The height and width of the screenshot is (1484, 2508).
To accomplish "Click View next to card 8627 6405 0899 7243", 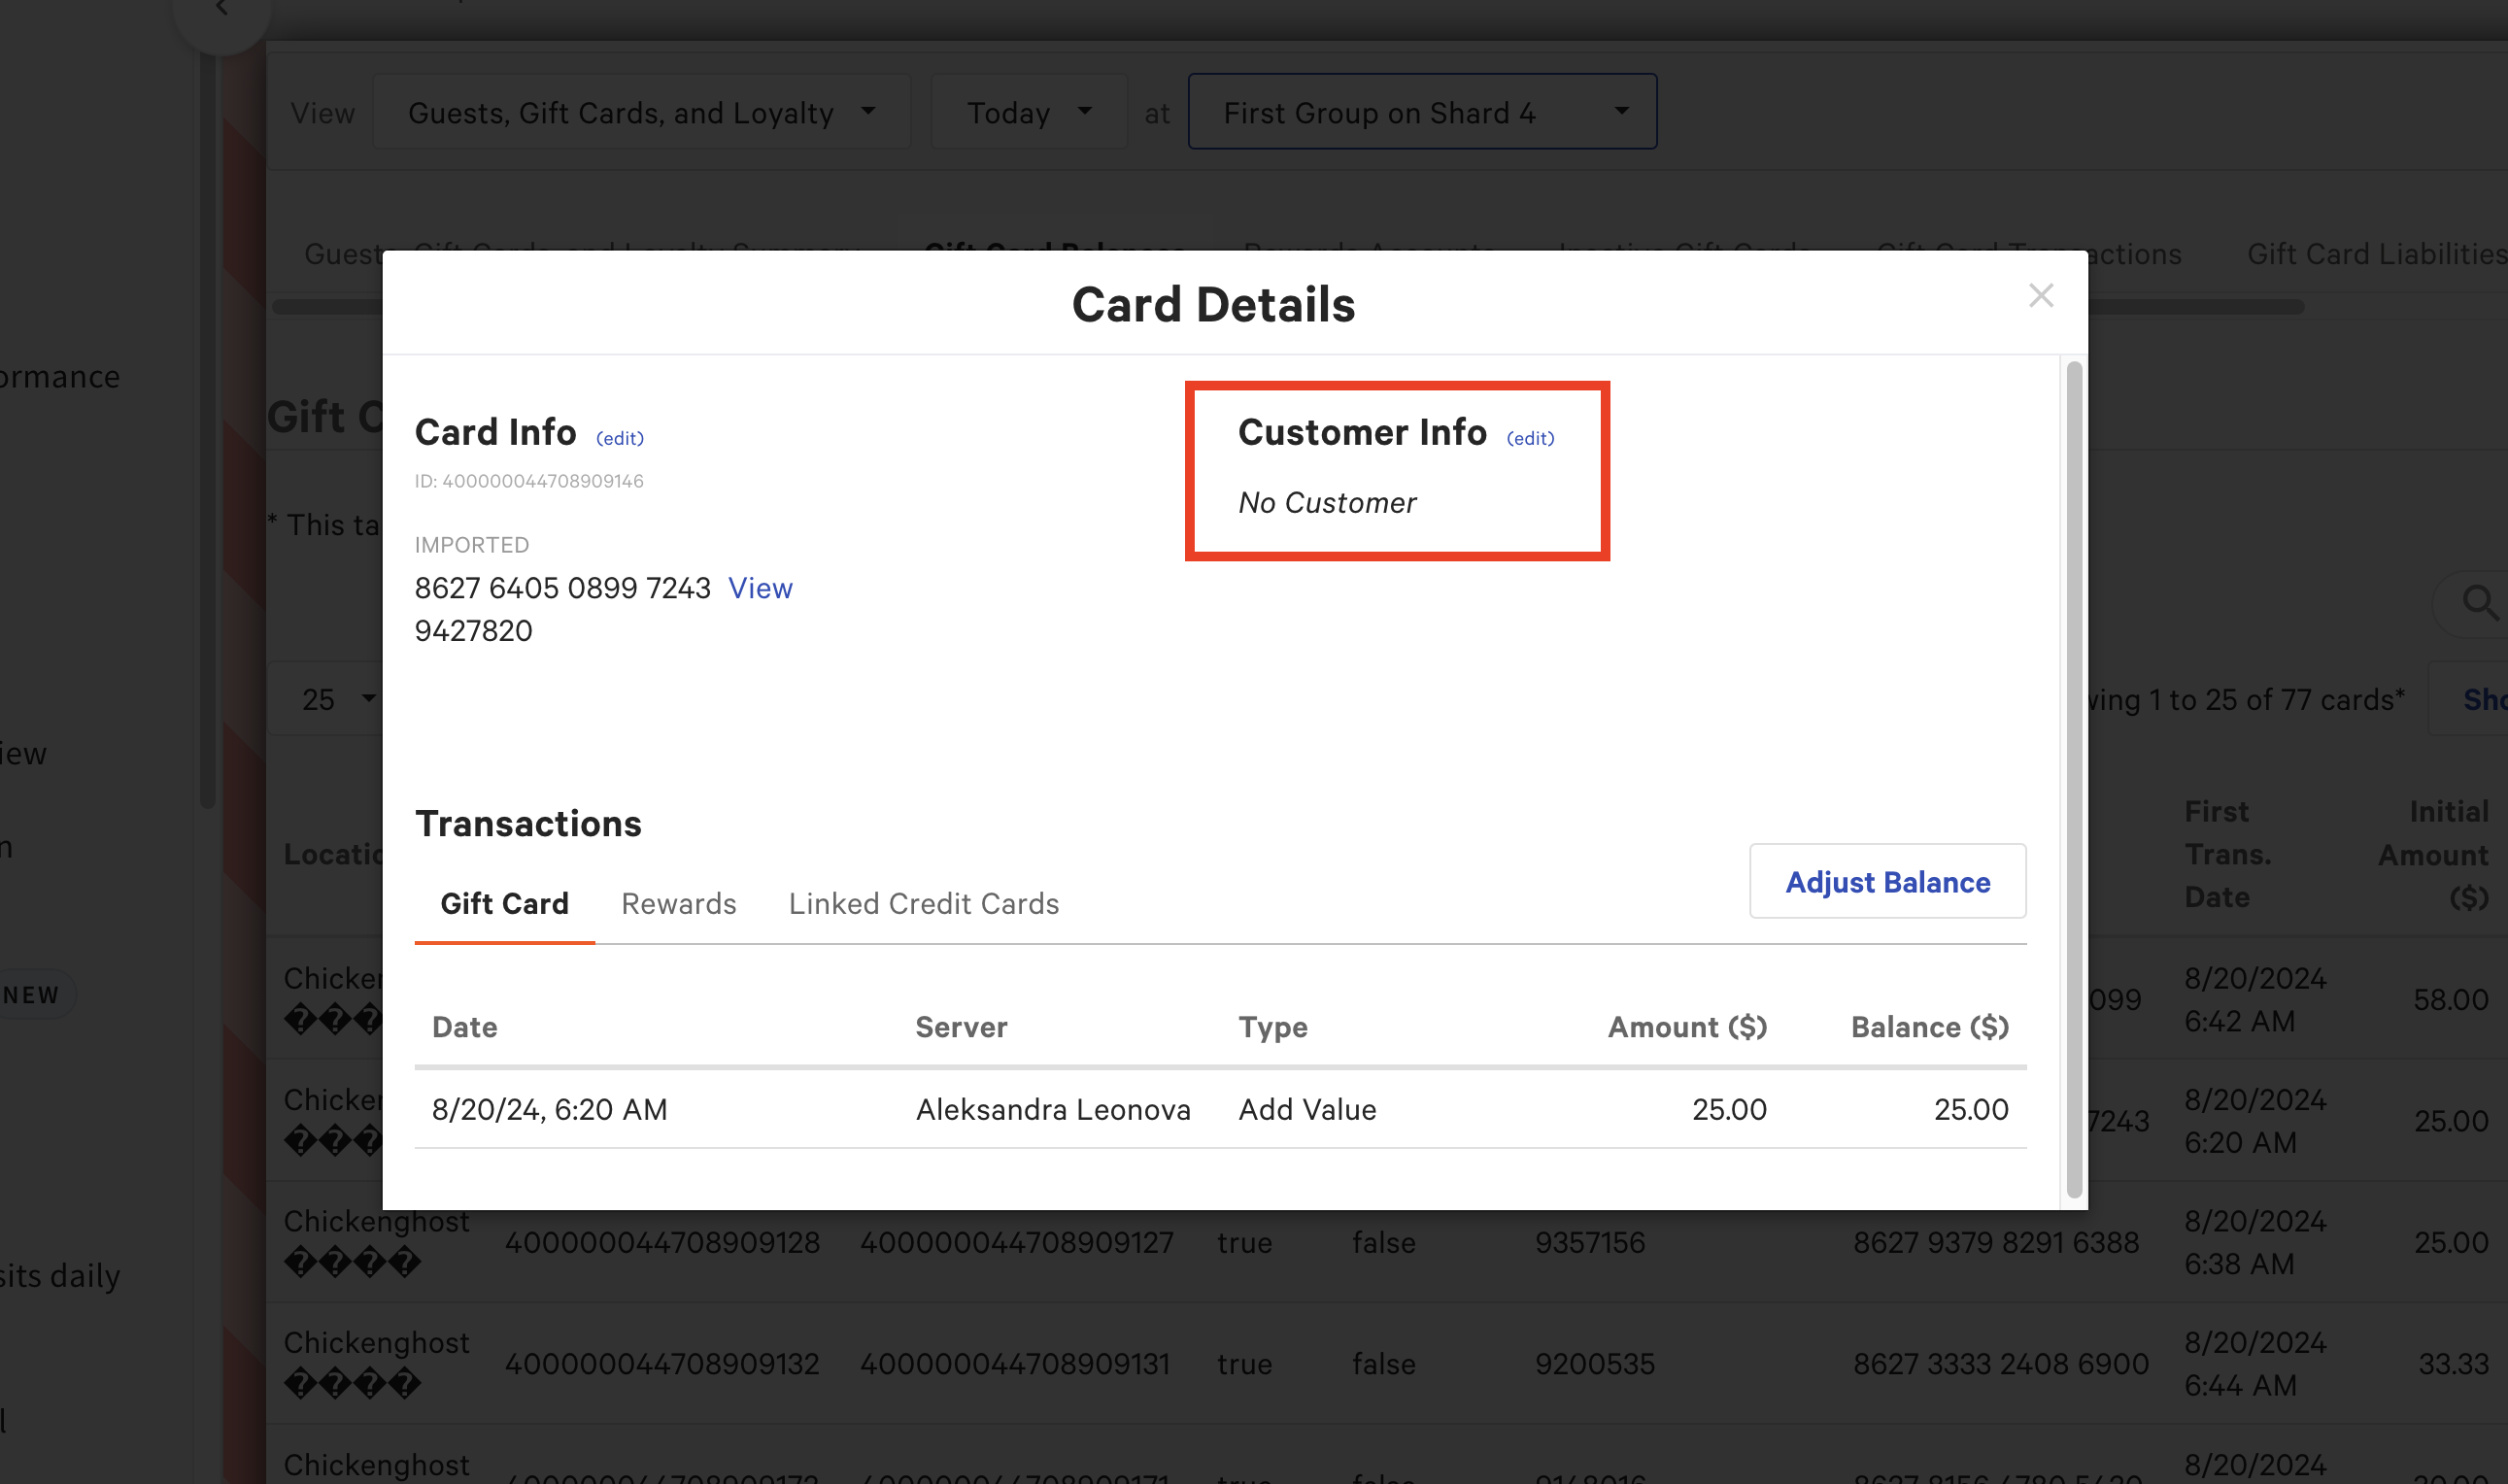I will (x=760, y=588).
